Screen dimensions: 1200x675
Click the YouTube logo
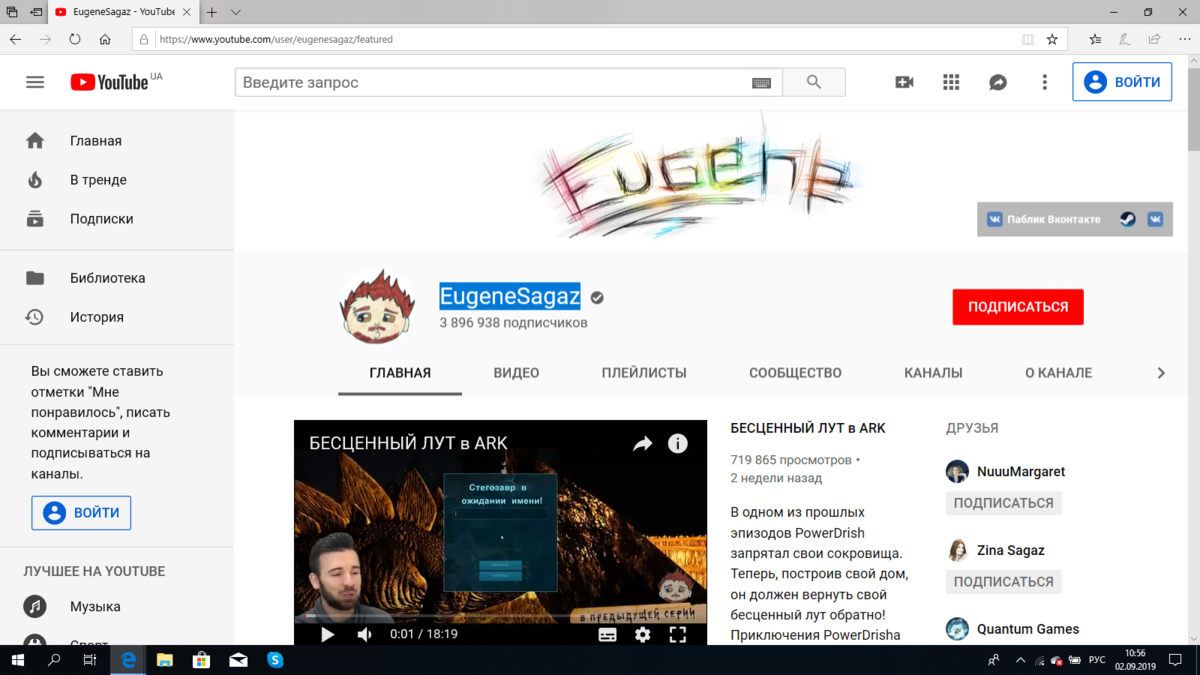coord(109,82)
